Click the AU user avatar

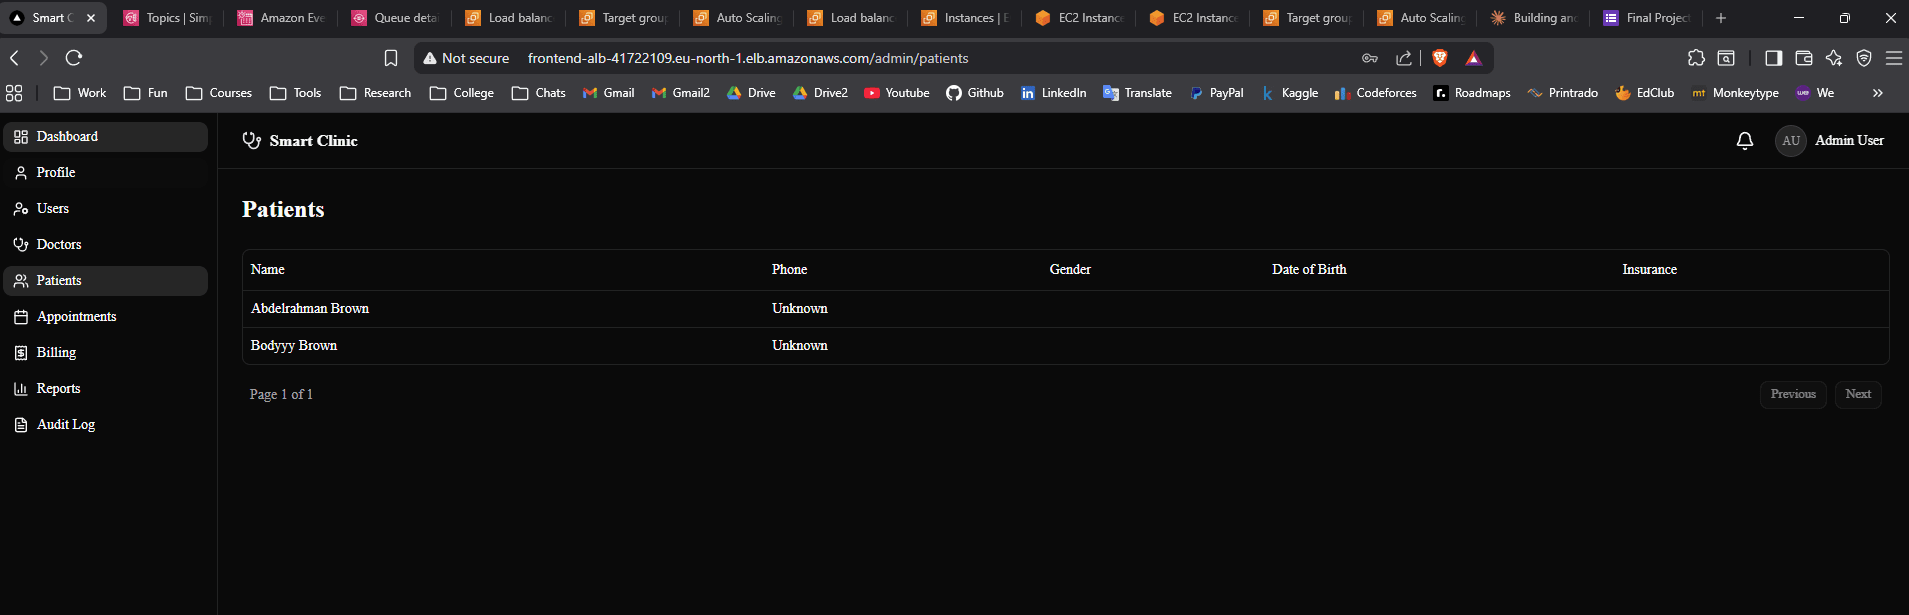pyautogui.click(x=1791, y=141)
